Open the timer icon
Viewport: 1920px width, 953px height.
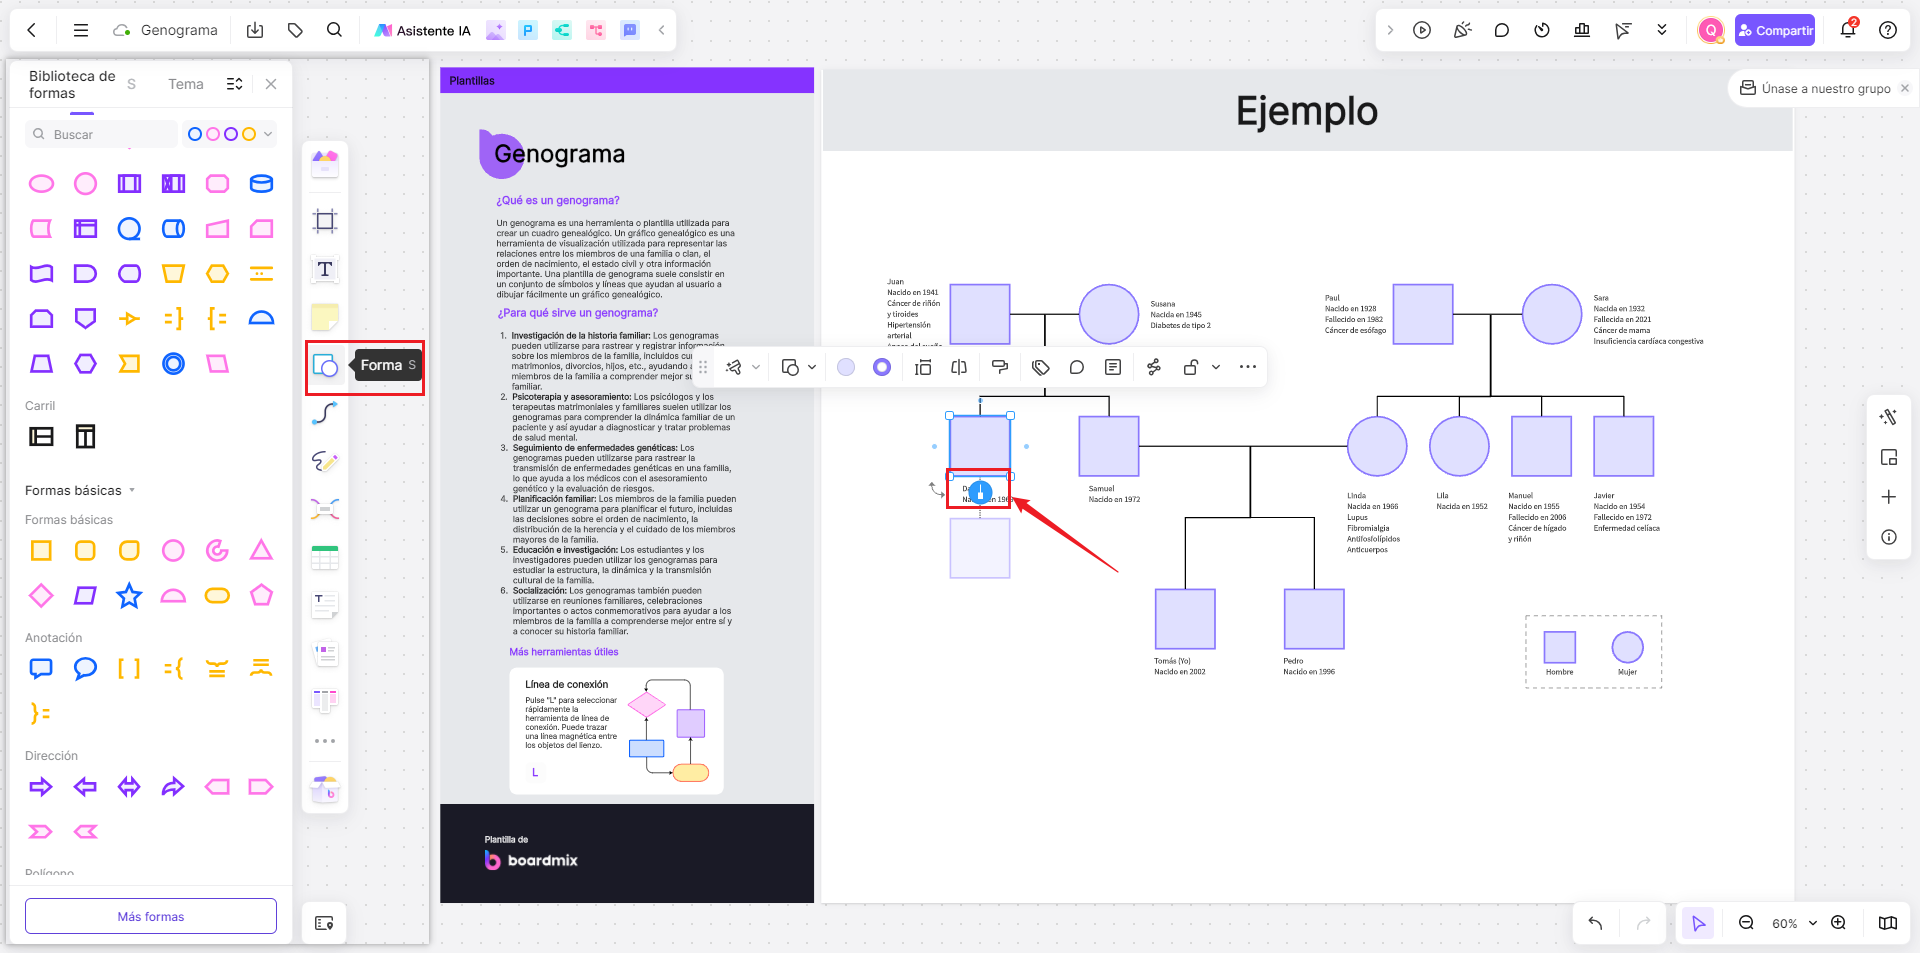point(1542,30)
